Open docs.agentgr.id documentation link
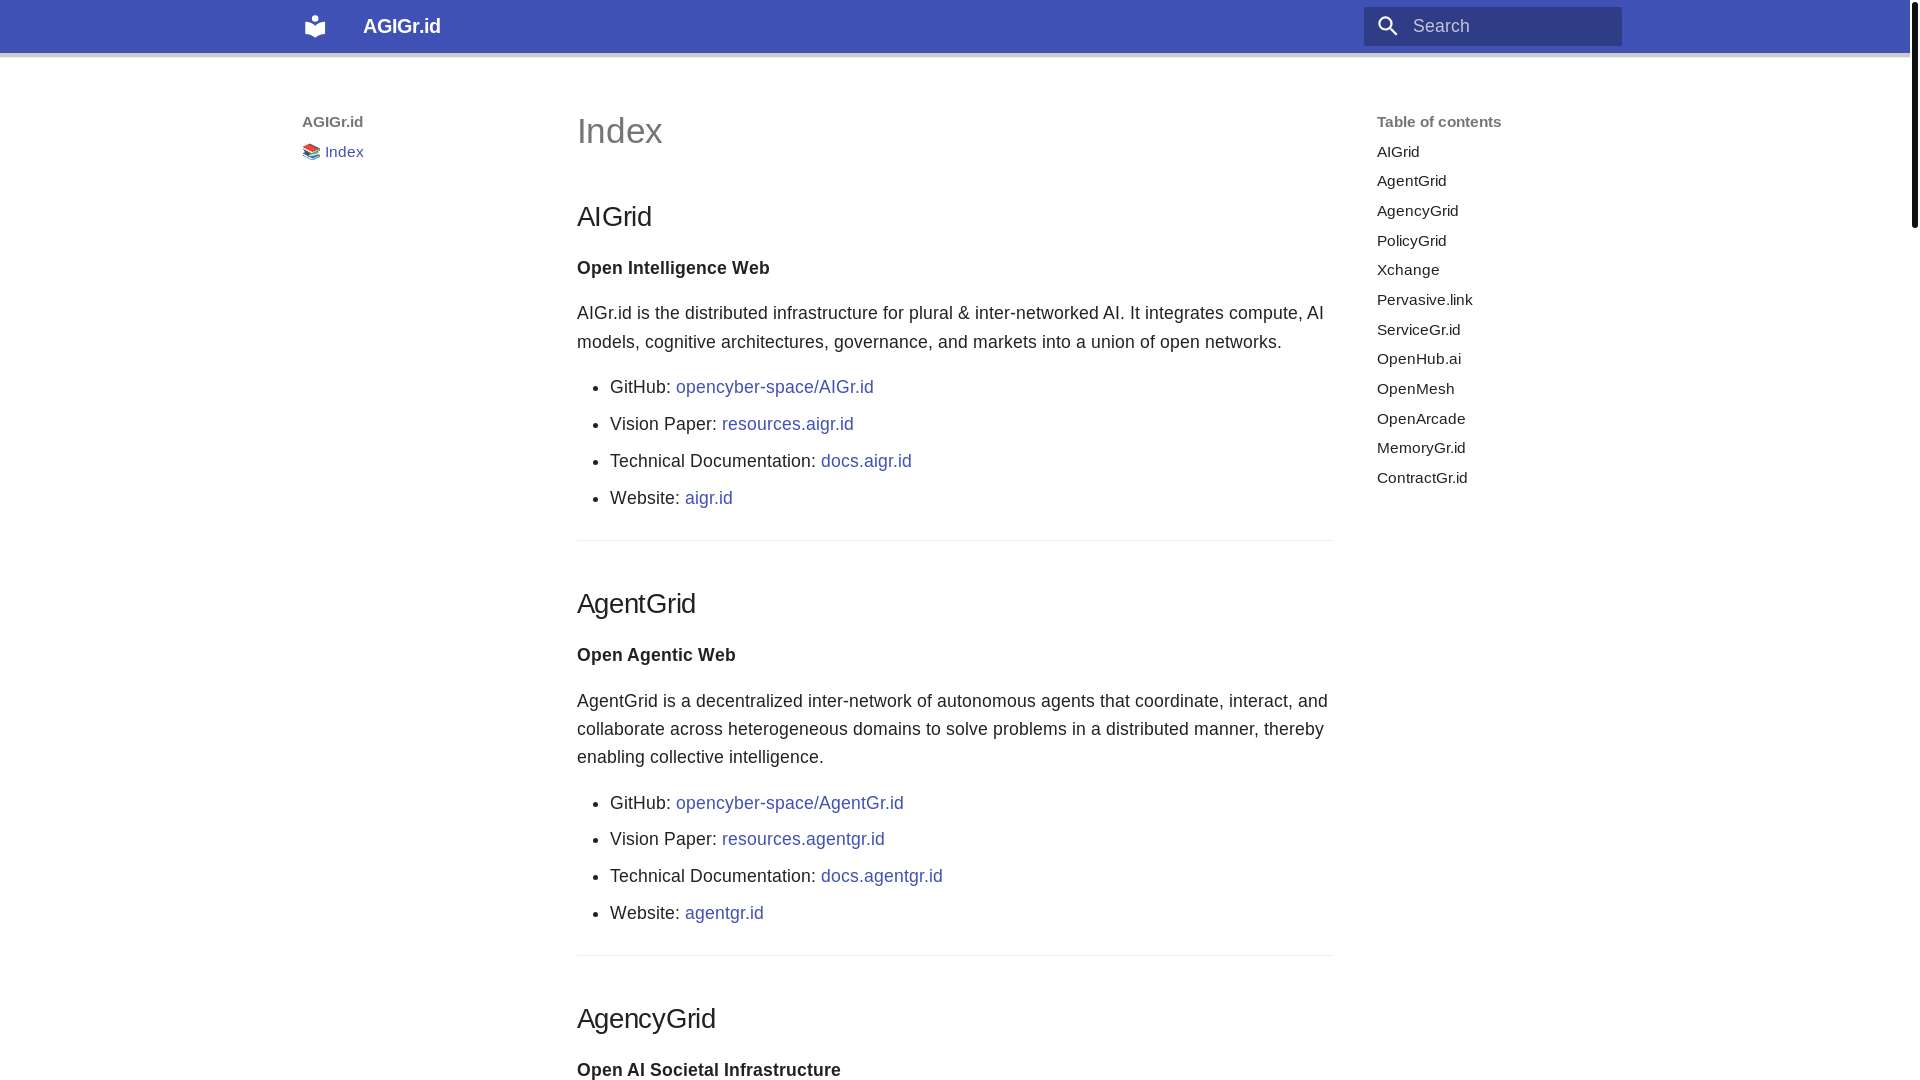This screenshot has height=1080, width=1920. pyautogui.click(x=881, y=876)
